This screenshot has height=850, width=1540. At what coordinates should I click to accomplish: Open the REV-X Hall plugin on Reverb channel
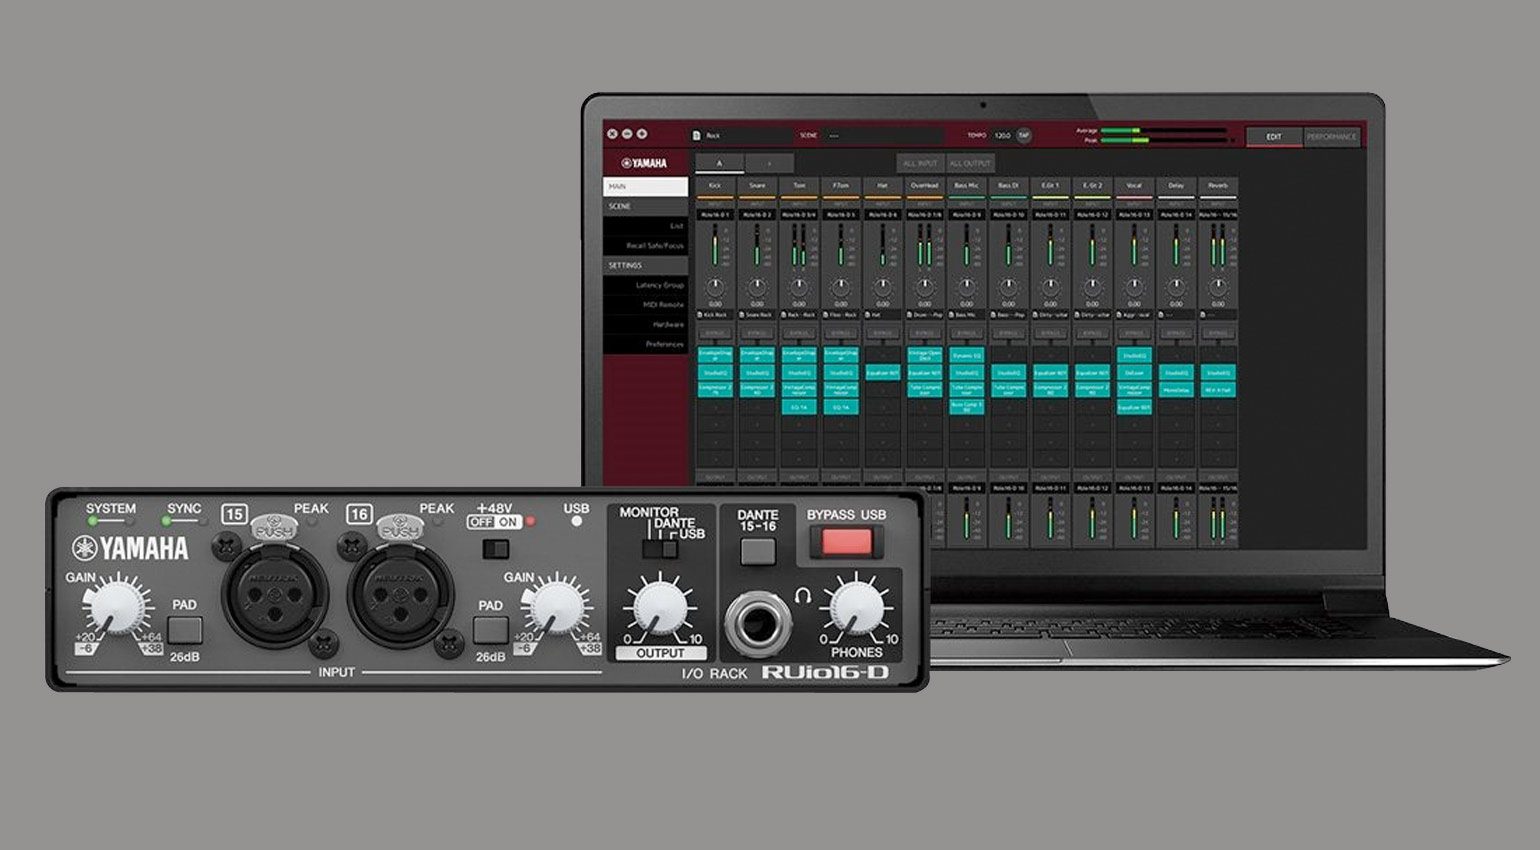[x=1217, y=389]
